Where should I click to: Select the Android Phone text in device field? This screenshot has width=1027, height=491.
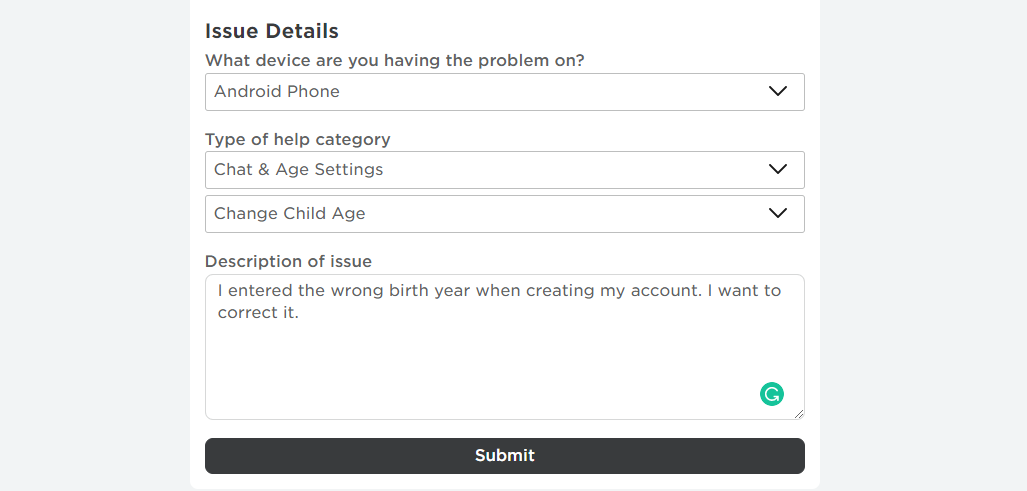[x=277, y=92]
